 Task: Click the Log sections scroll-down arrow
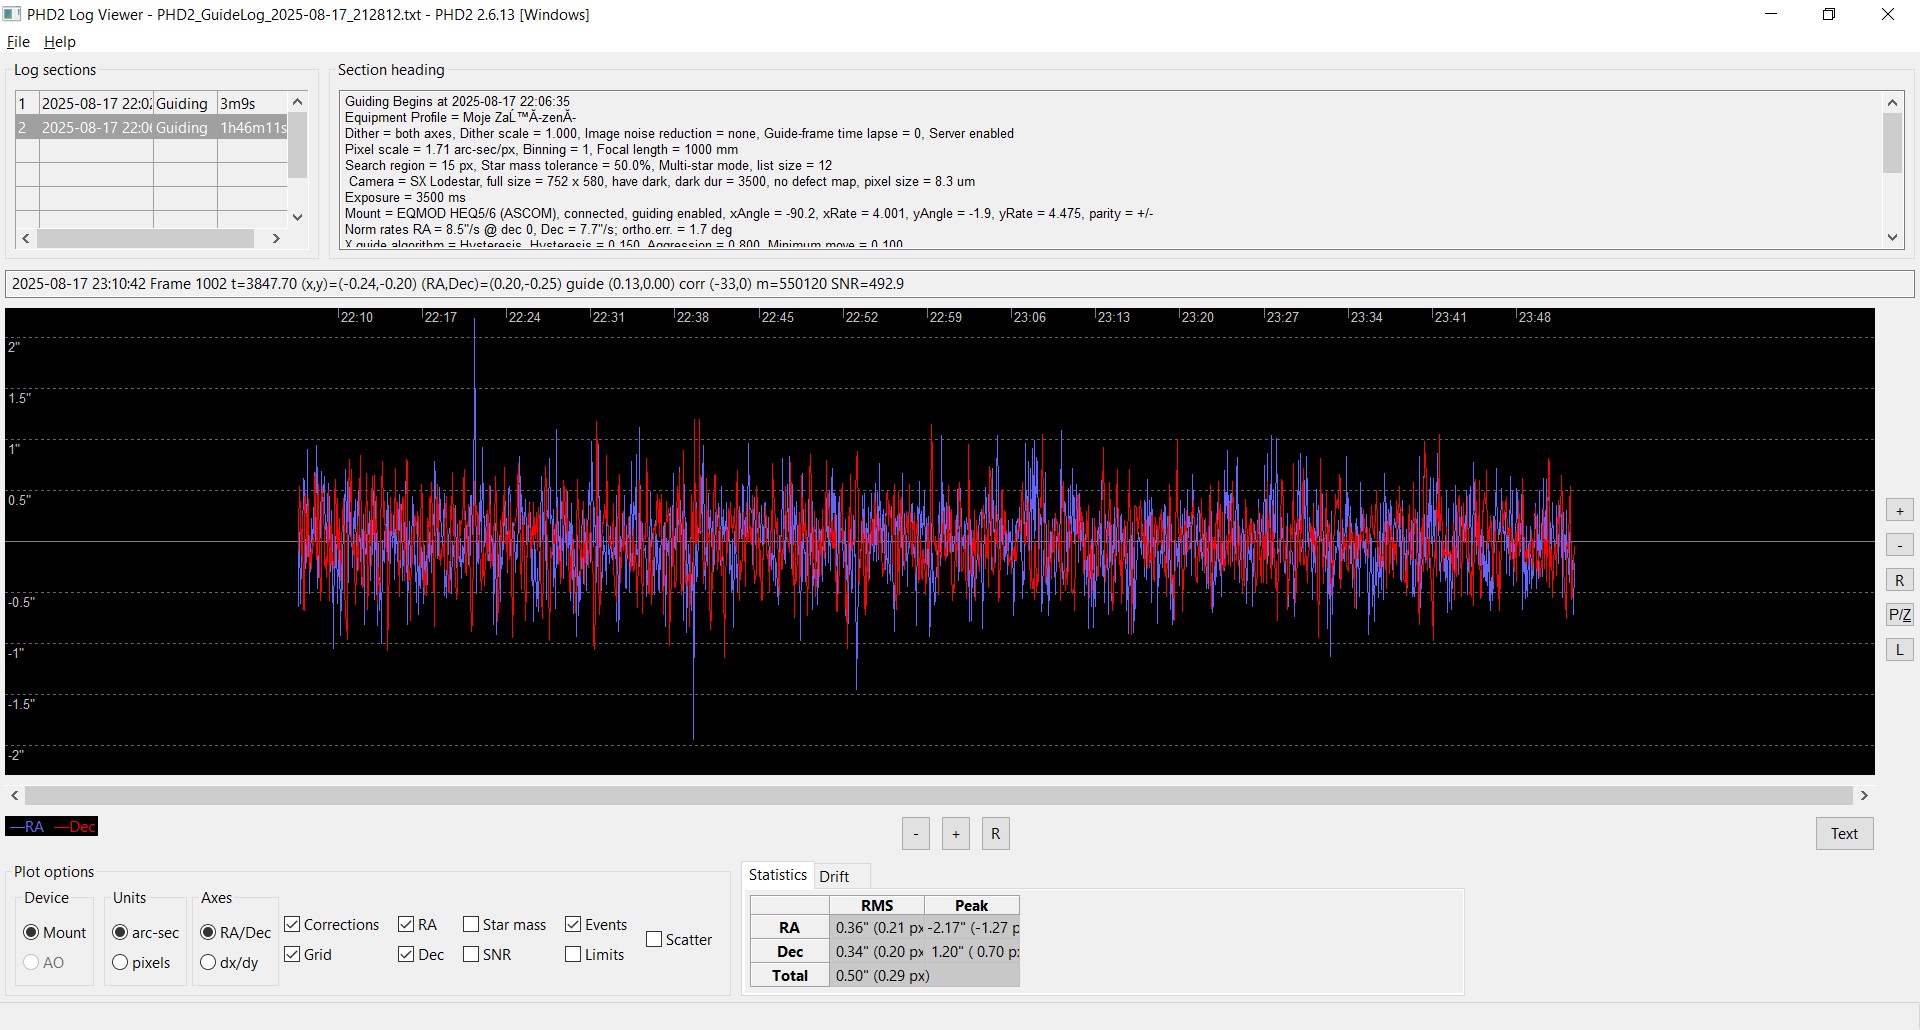297,217
